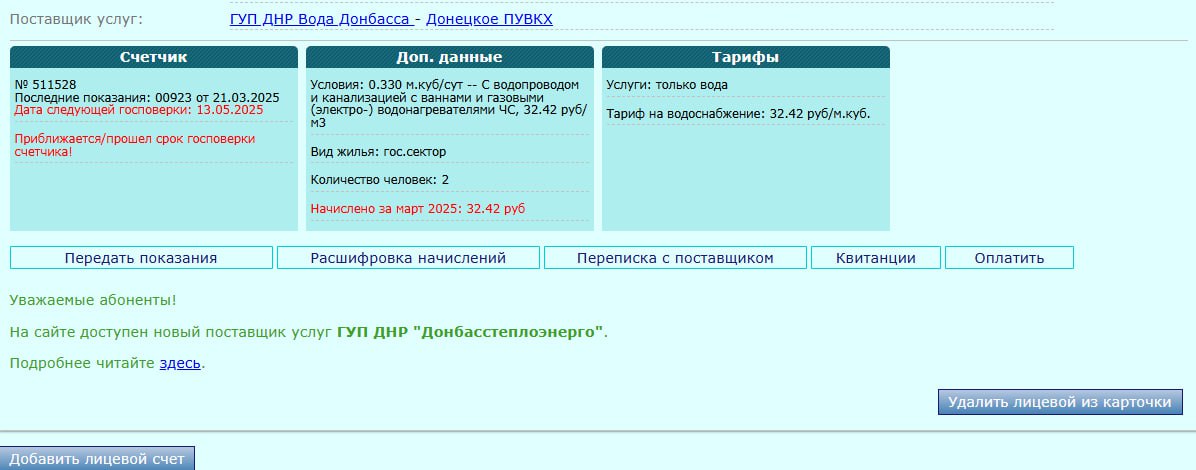Follow the 'здесь' link
The width and height of the screenshot is (1196, 470).
point(180,363)
